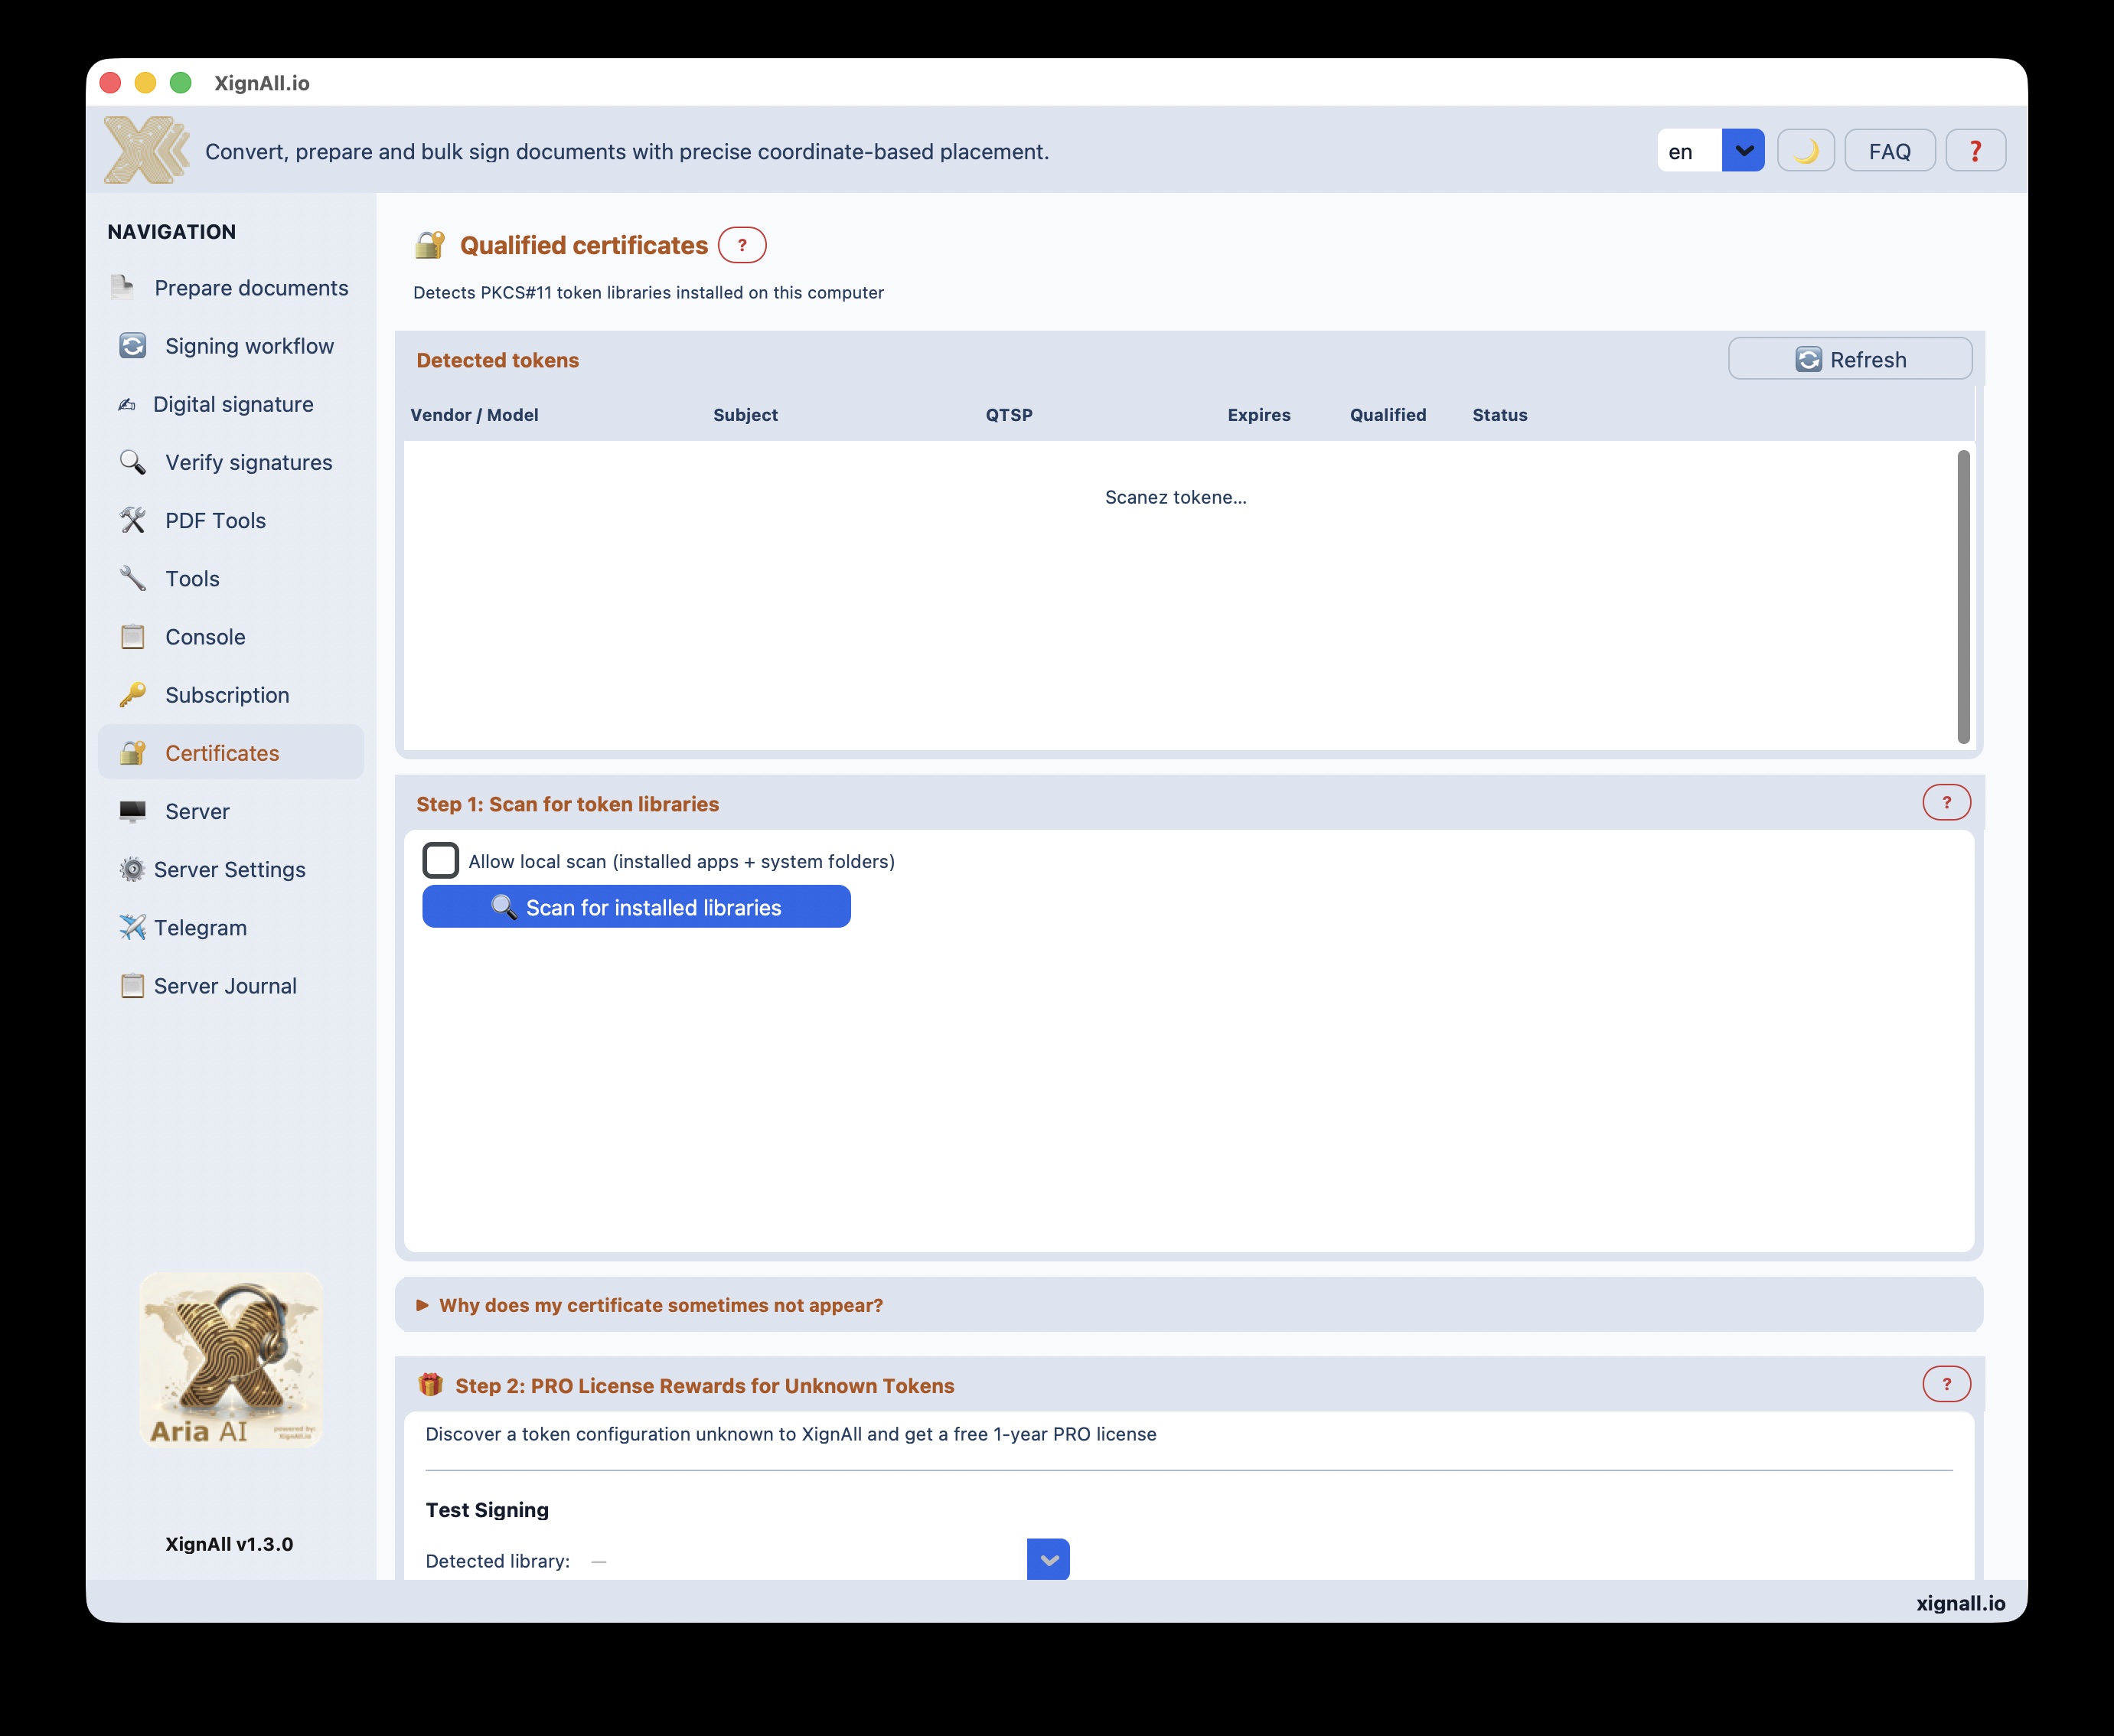The height and width of the screenshot is (1736, 2114).
Task: Open help bubble next to Qualified certificates
Action: pyautogui.click(x=742, y=245)
